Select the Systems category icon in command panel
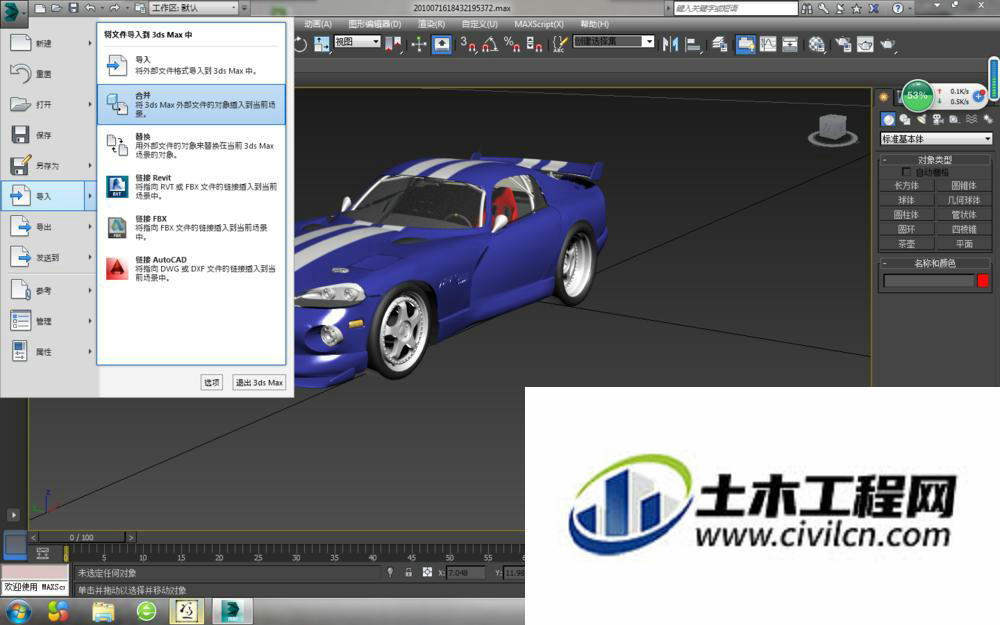This screenshot has width=1000, height=625. pos(988,119)
